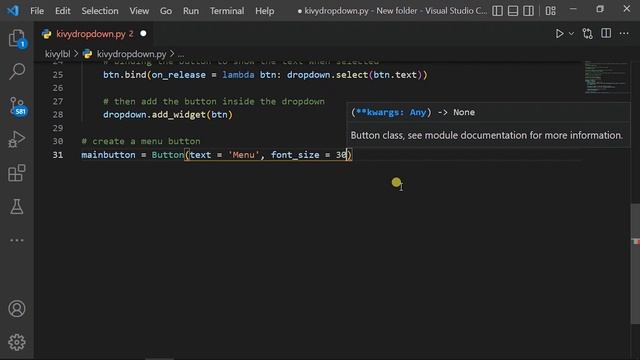Open the Search view in the activity bar

tap(17, 71)
